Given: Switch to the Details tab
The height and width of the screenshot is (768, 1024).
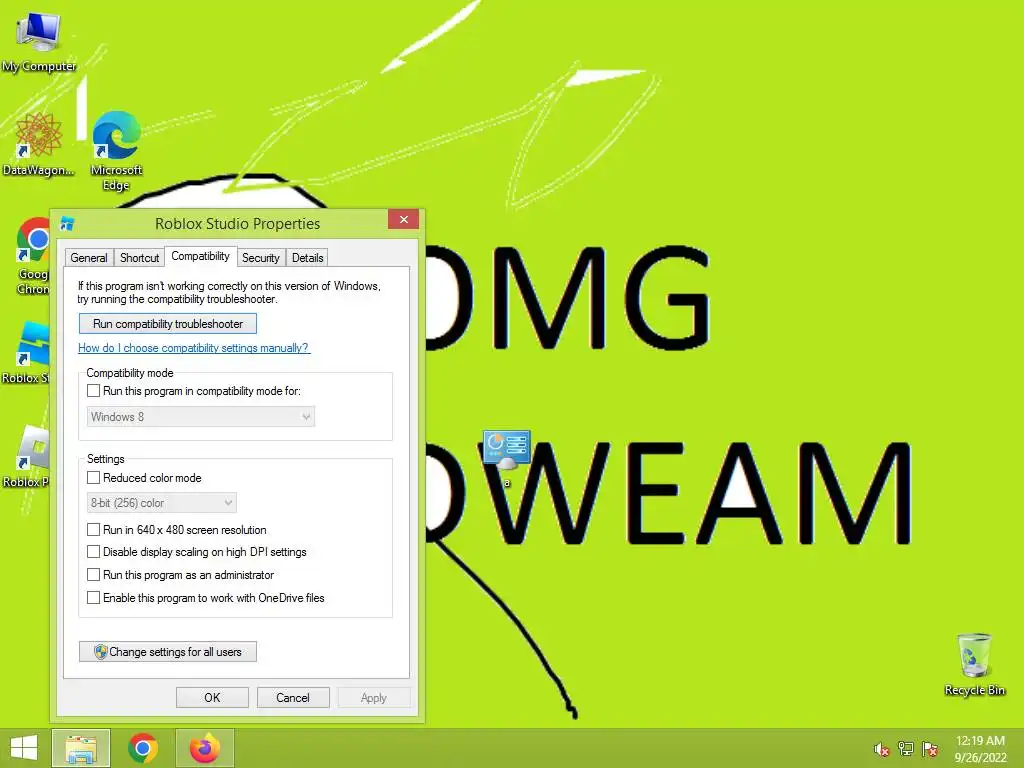Looking at the screenshot, I should (308, 257).
